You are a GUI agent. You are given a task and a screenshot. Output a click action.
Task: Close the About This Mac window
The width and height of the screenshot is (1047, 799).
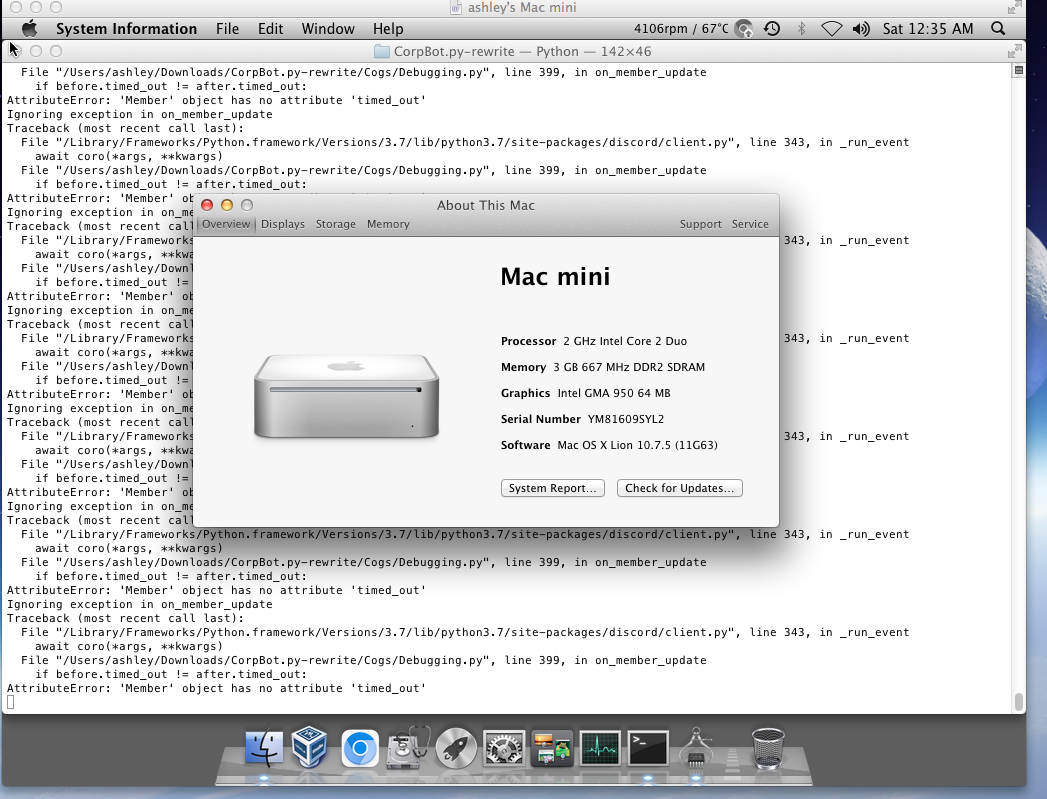[207, 205]
